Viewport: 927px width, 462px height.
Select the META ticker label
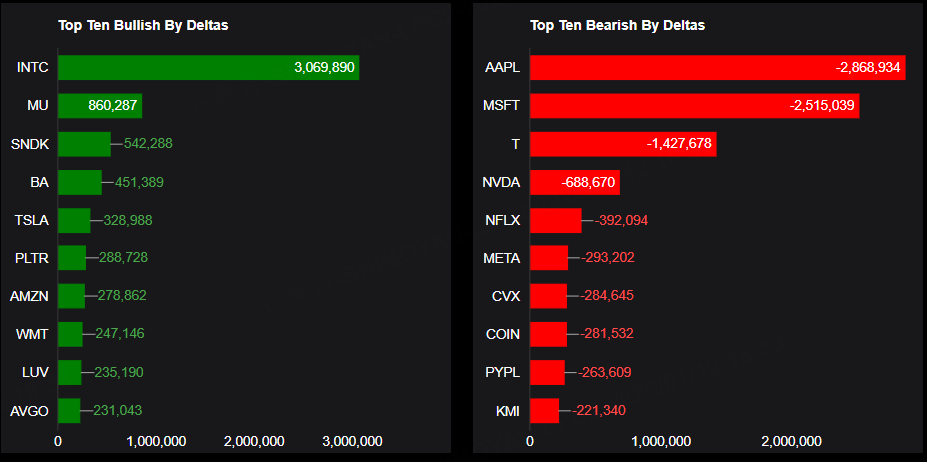[x=502, y=258]
